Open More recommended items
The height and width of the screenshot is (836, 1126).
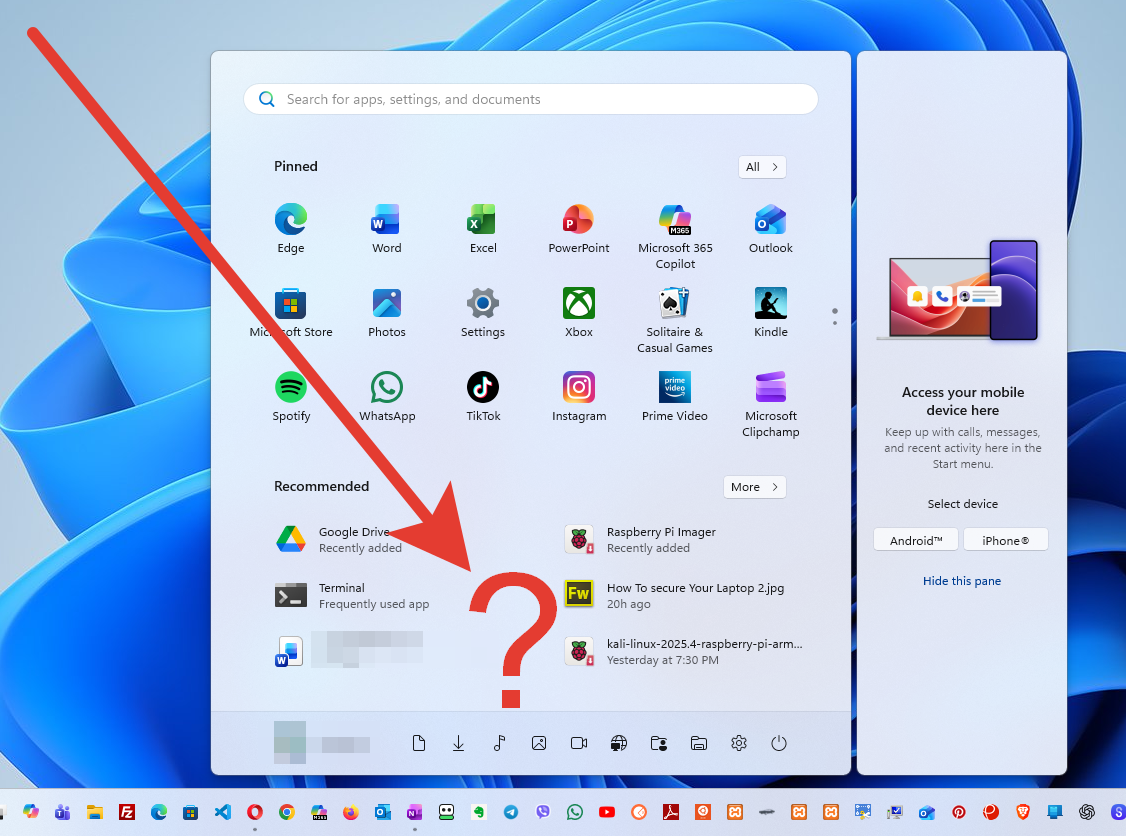[x=754, y=487]
